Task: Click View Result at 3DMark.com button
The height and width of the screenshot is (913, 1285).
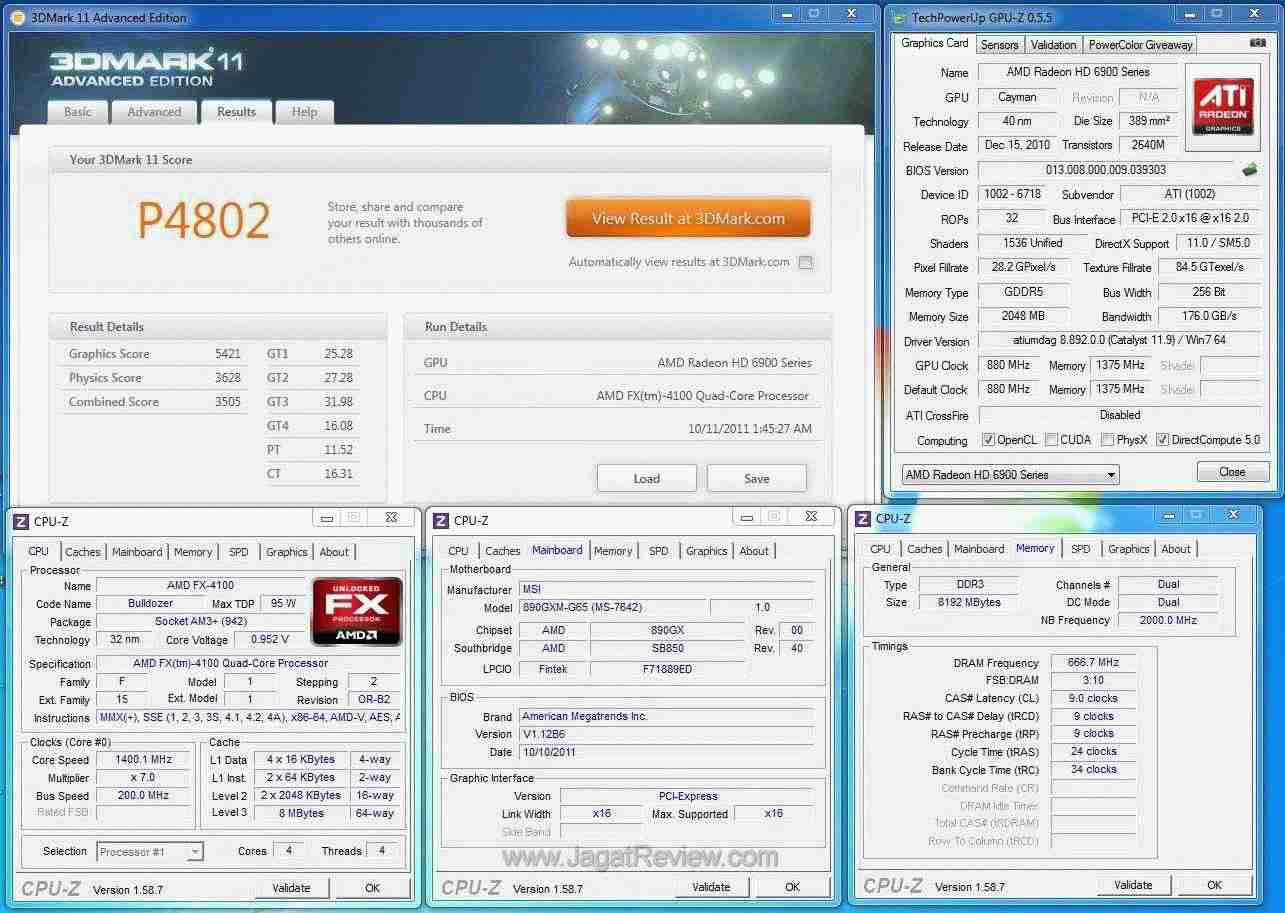Action: point(688,218)
